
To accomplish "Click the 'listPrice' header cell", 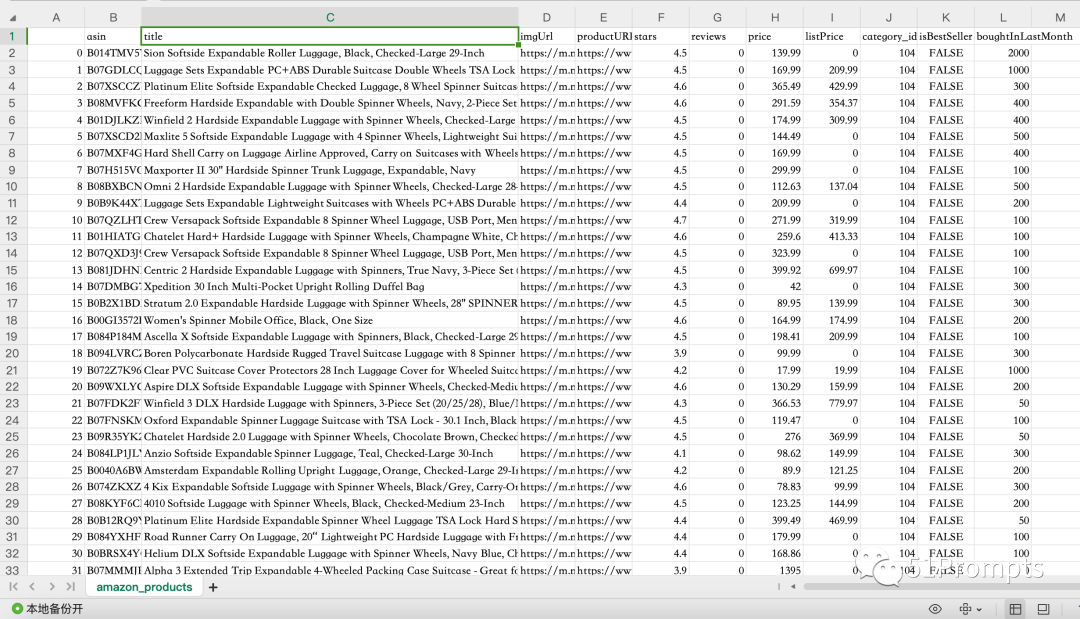I will click(x=831, y=36).
